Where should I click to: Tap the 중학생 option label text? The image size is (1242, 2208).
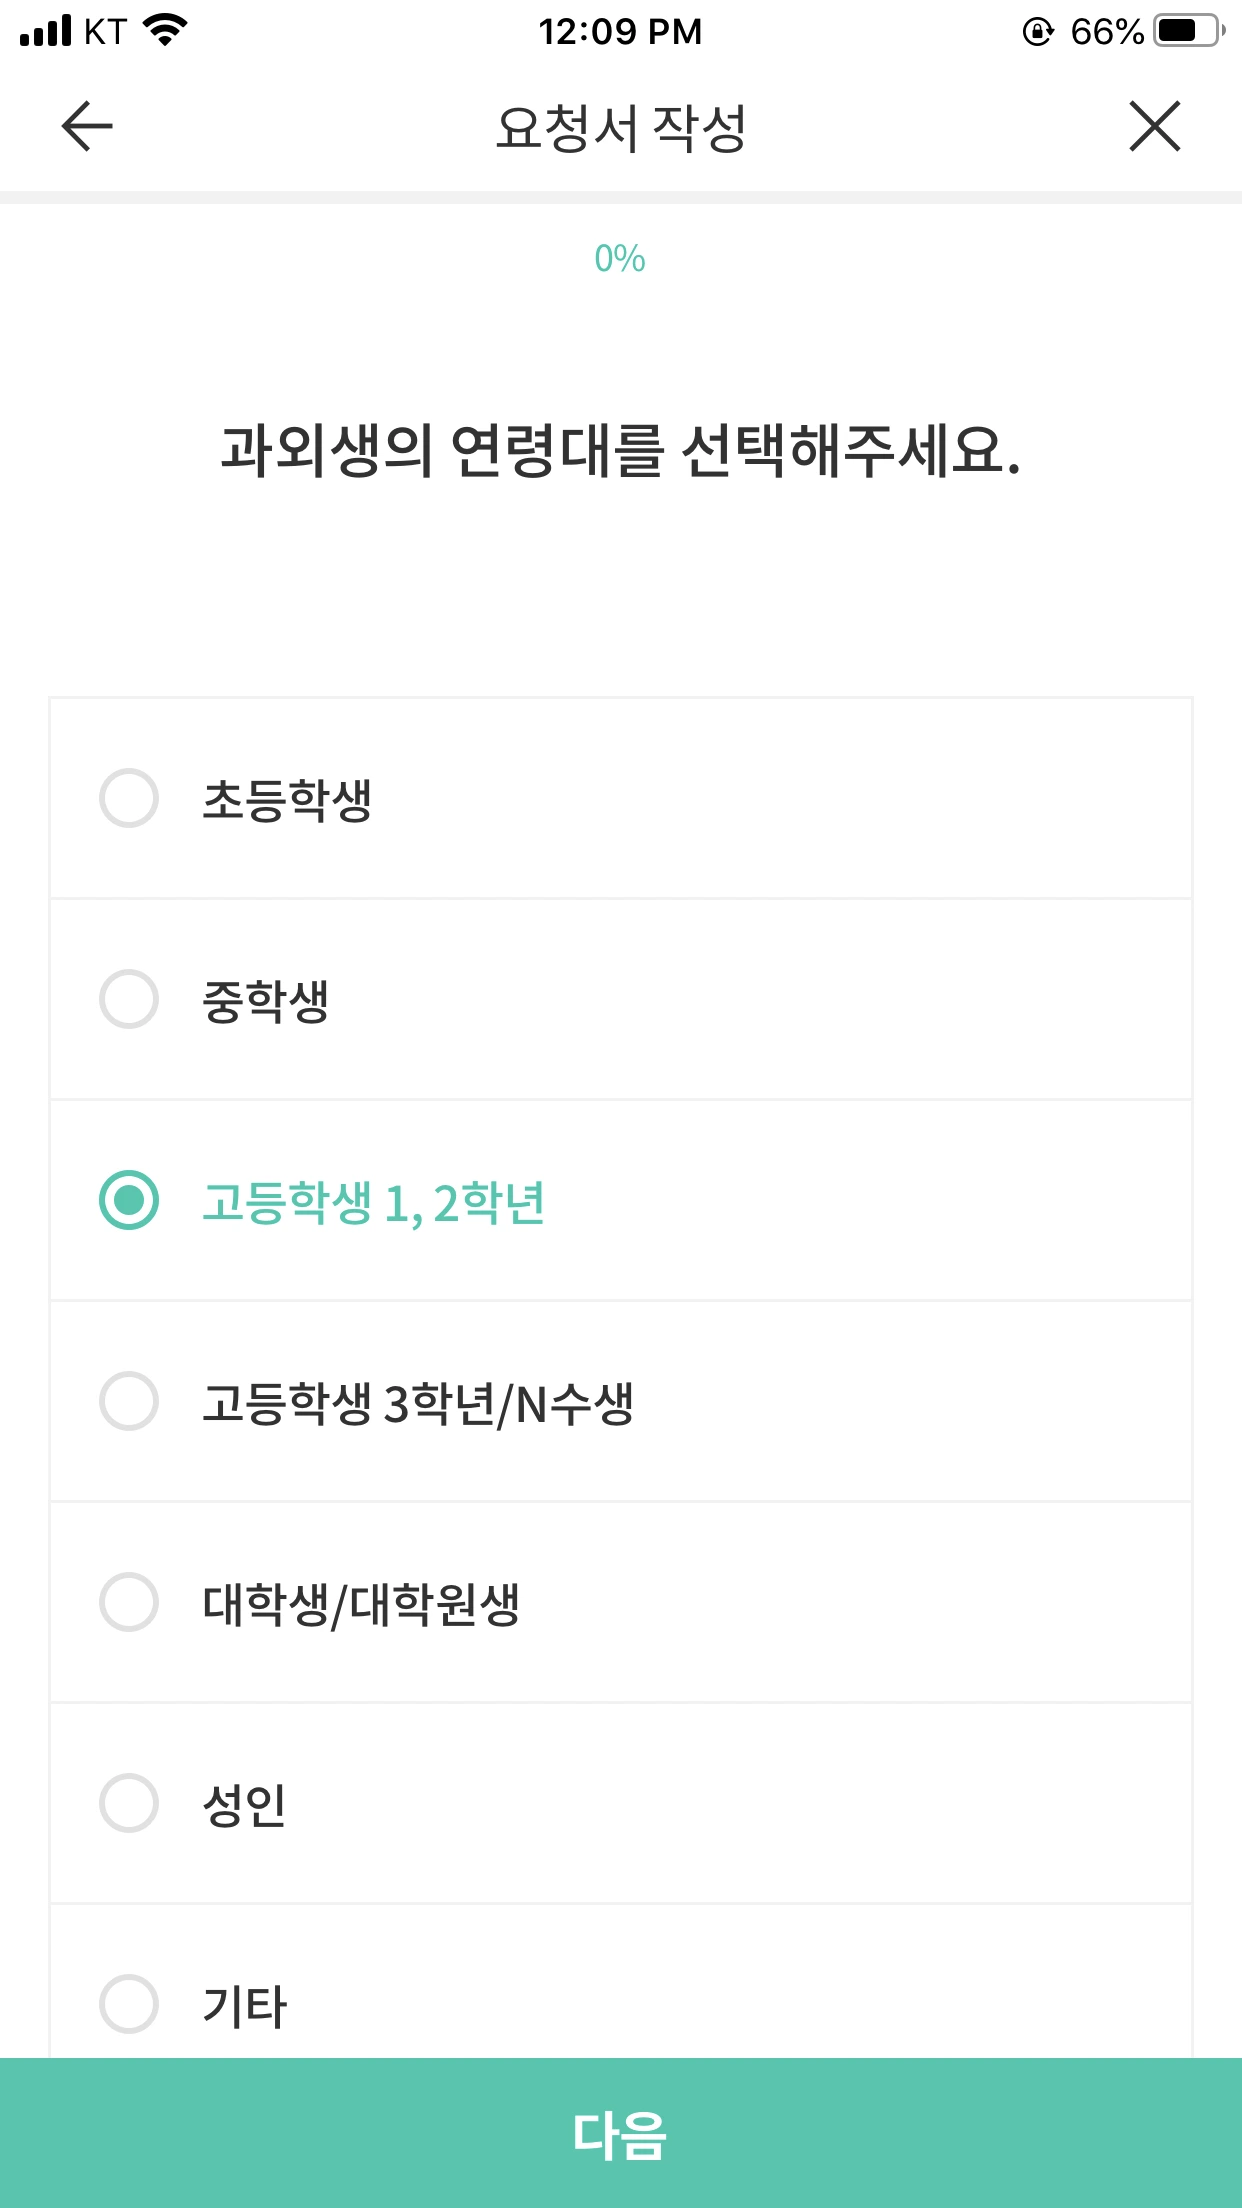[266, 1001]
